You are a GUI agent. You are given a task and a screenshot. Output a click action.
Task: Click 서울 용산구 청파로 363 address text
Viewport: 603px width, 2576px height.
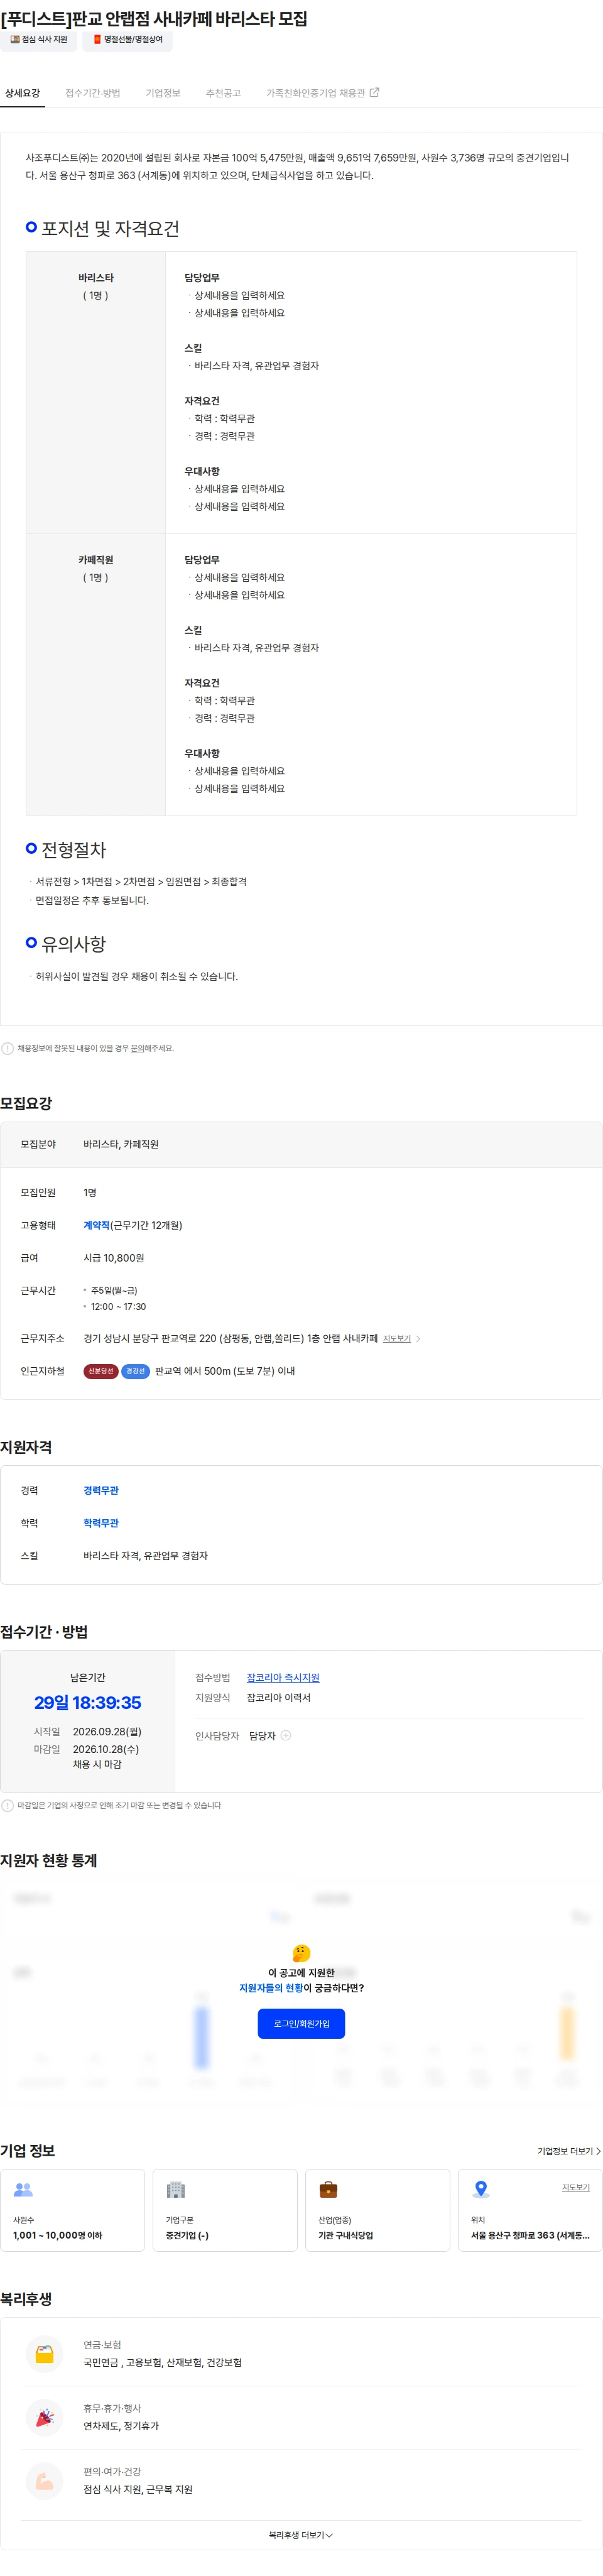[530, 2236]
